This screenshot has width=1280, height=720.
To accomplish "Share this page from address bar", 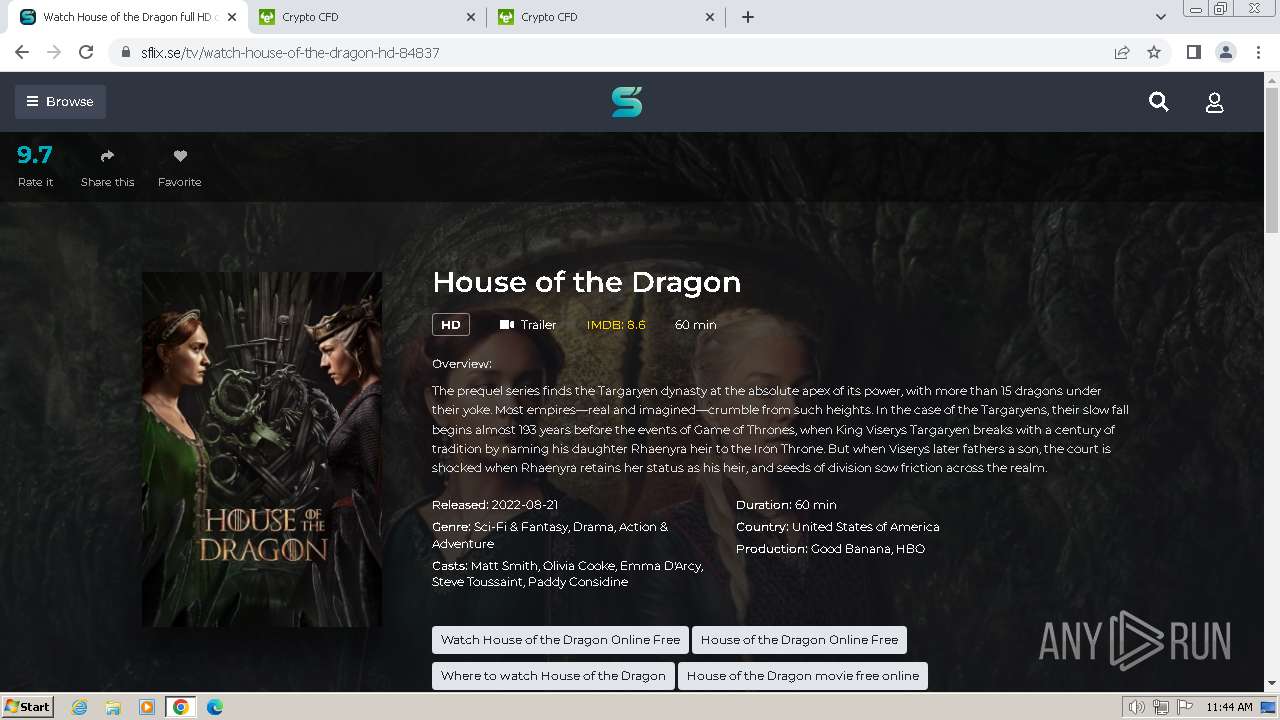I will pyautogui.click(x=1122, y=53).
